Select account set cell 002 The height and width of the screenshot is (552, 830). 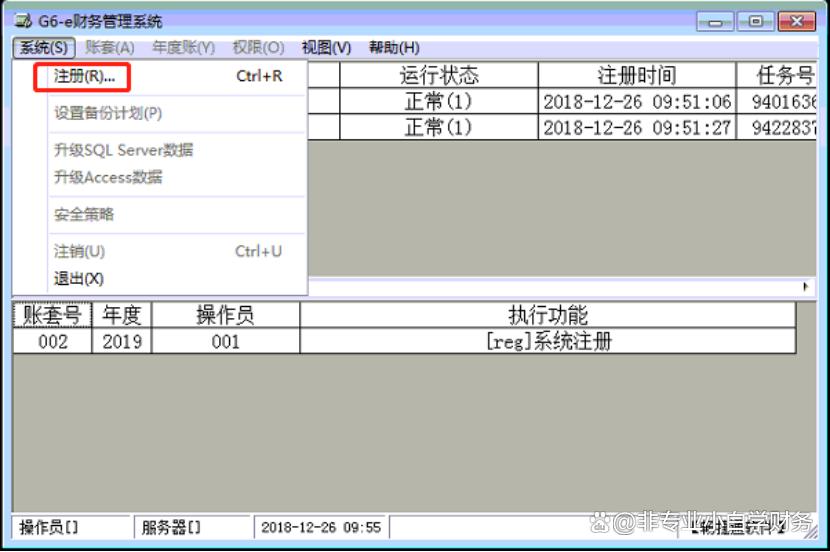(52, 341)
